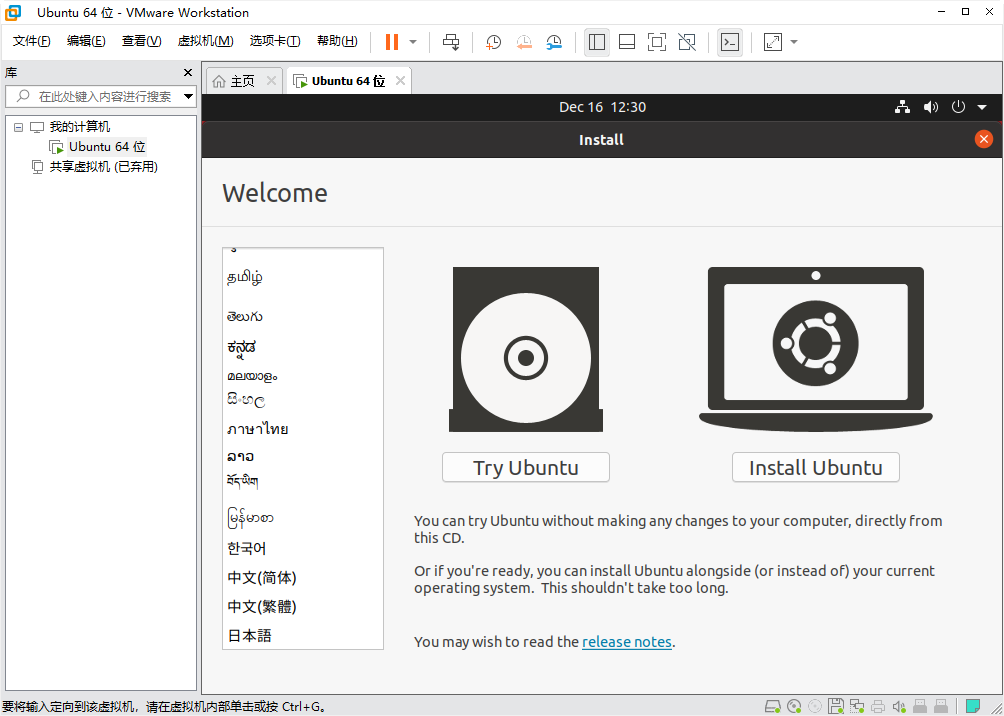Viewport: 1004px width, 716px height.
Task: Take a snapshot of this virtual machine
Action: (x=493, y=42)
